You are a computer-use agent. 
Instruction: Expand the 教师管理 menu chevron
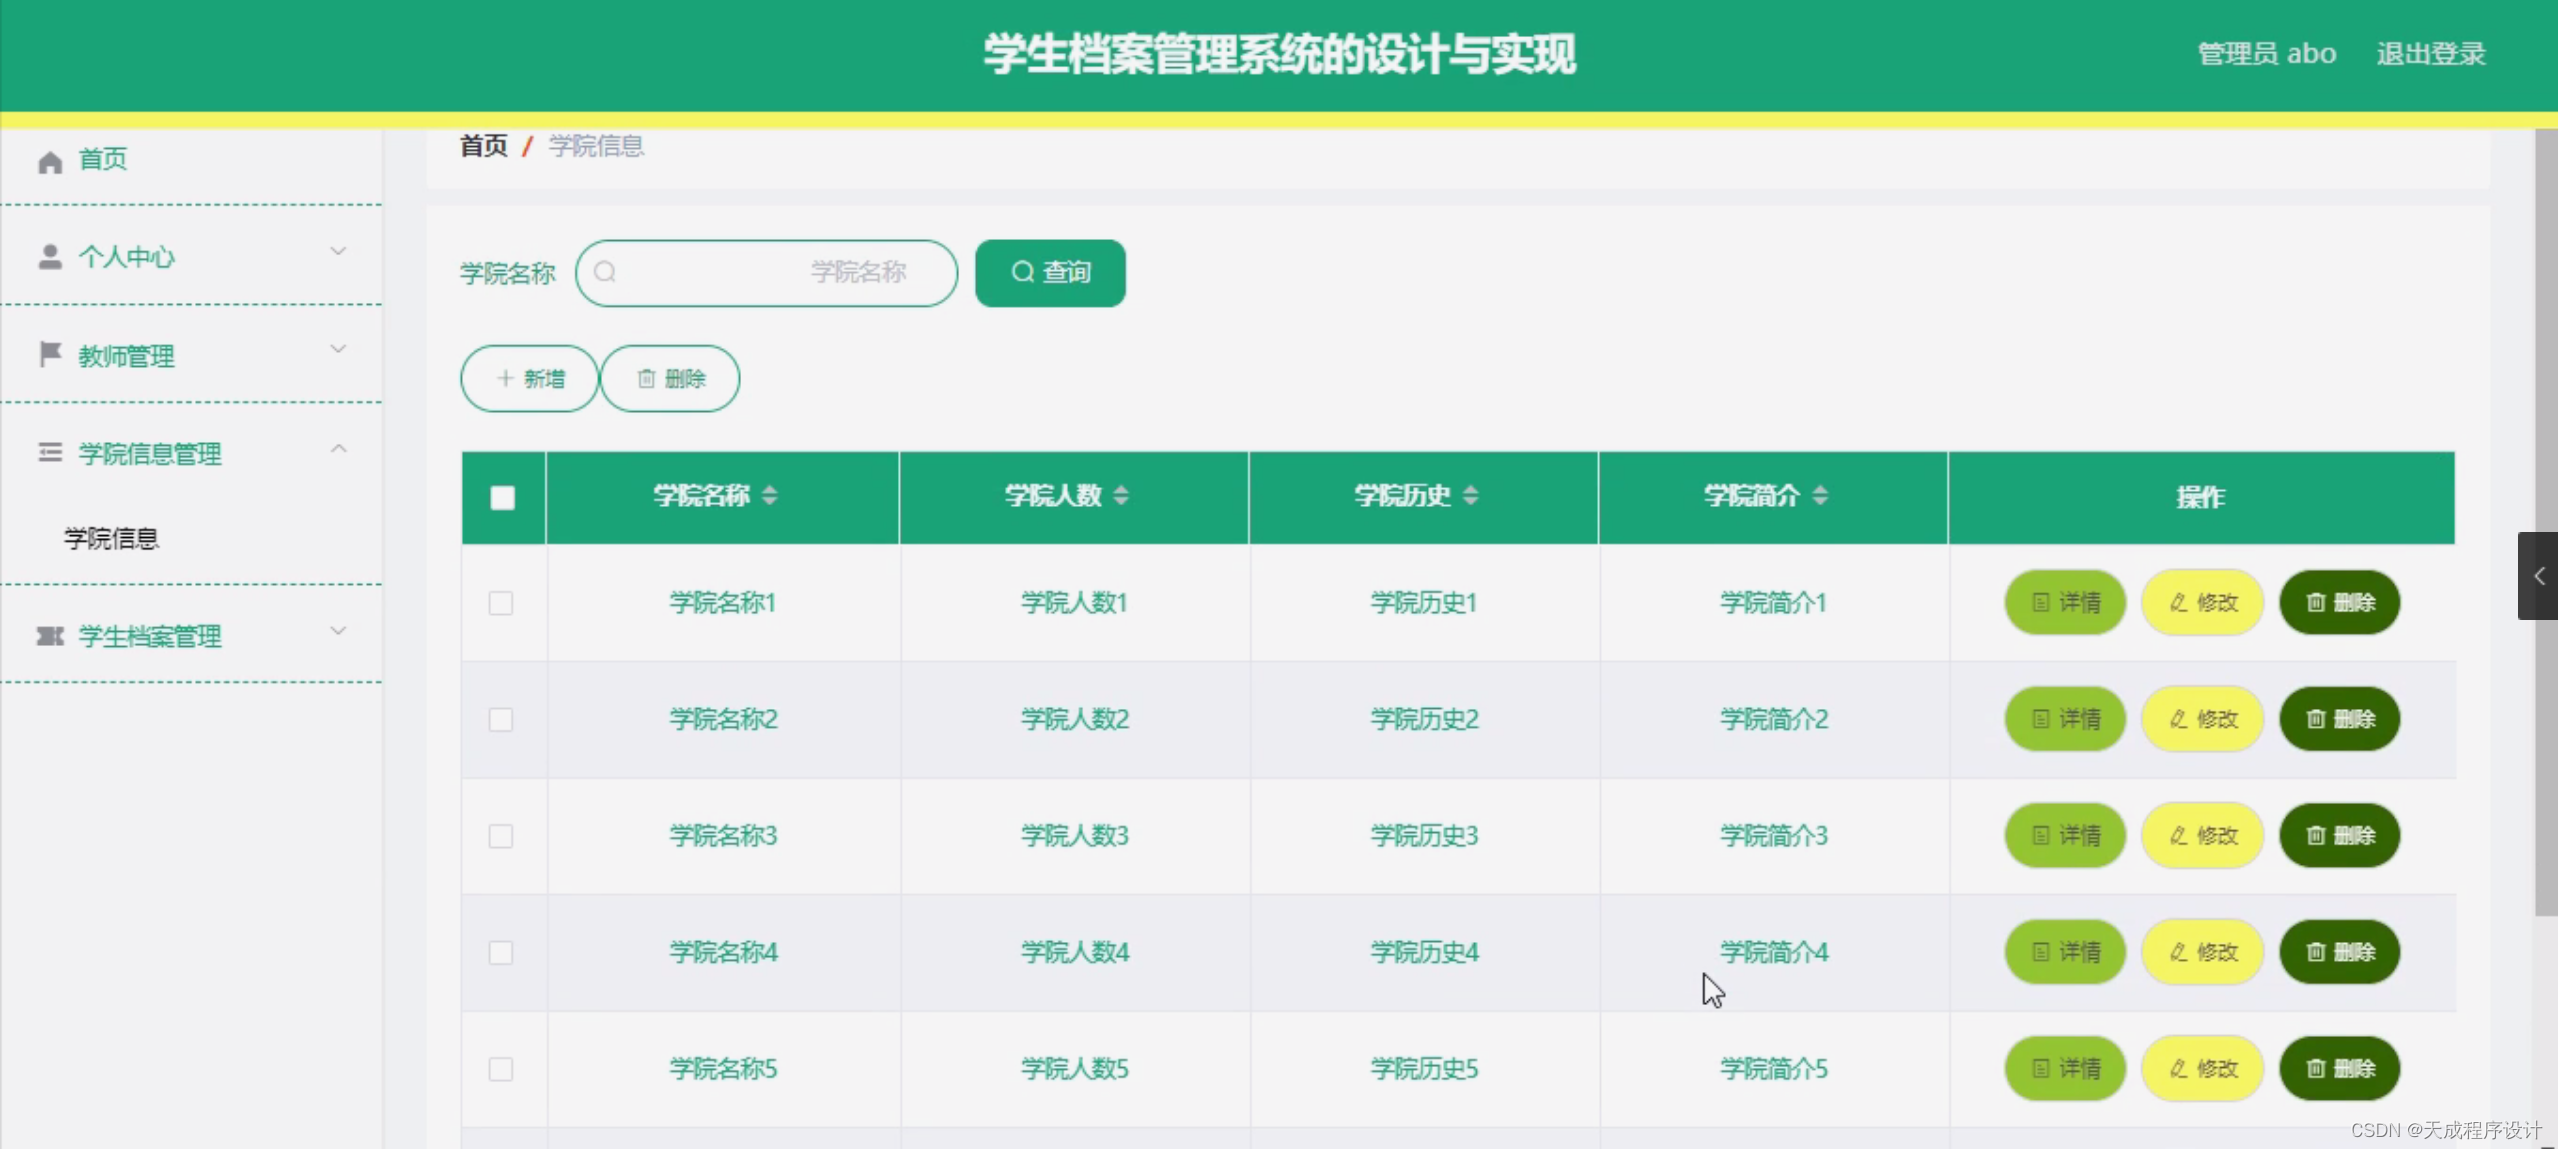[x=338, y=350]
